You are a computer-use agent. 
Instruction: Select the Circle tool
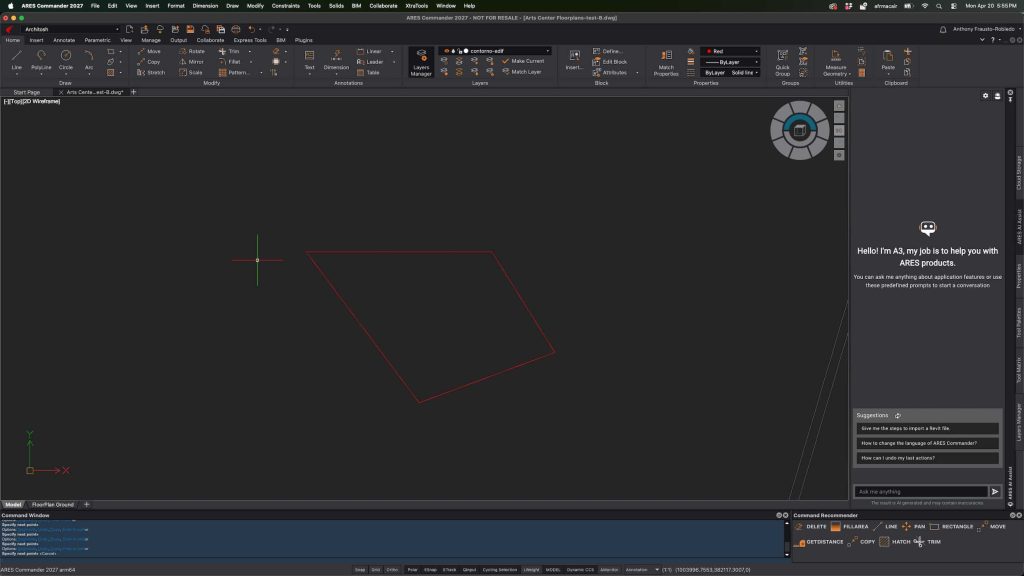coord(66,59)
